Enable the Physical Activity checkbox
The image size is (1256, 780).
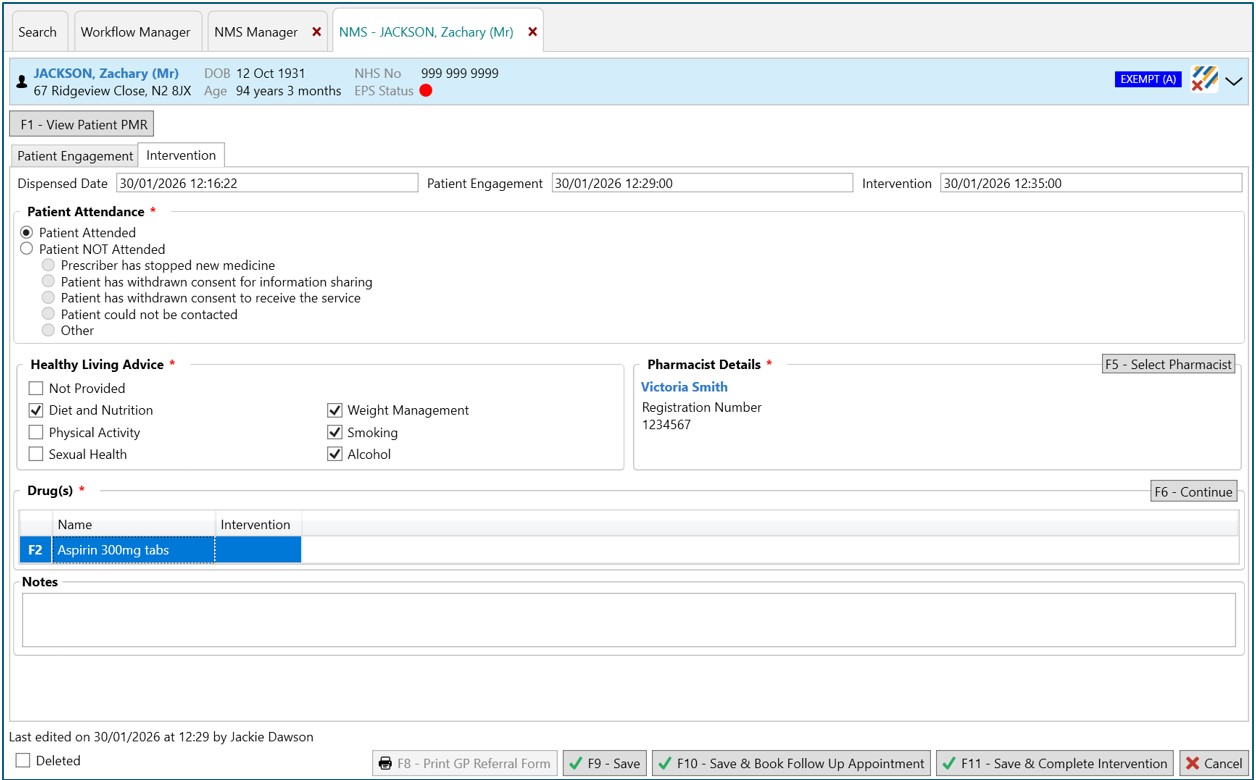(x=36, y=432)
